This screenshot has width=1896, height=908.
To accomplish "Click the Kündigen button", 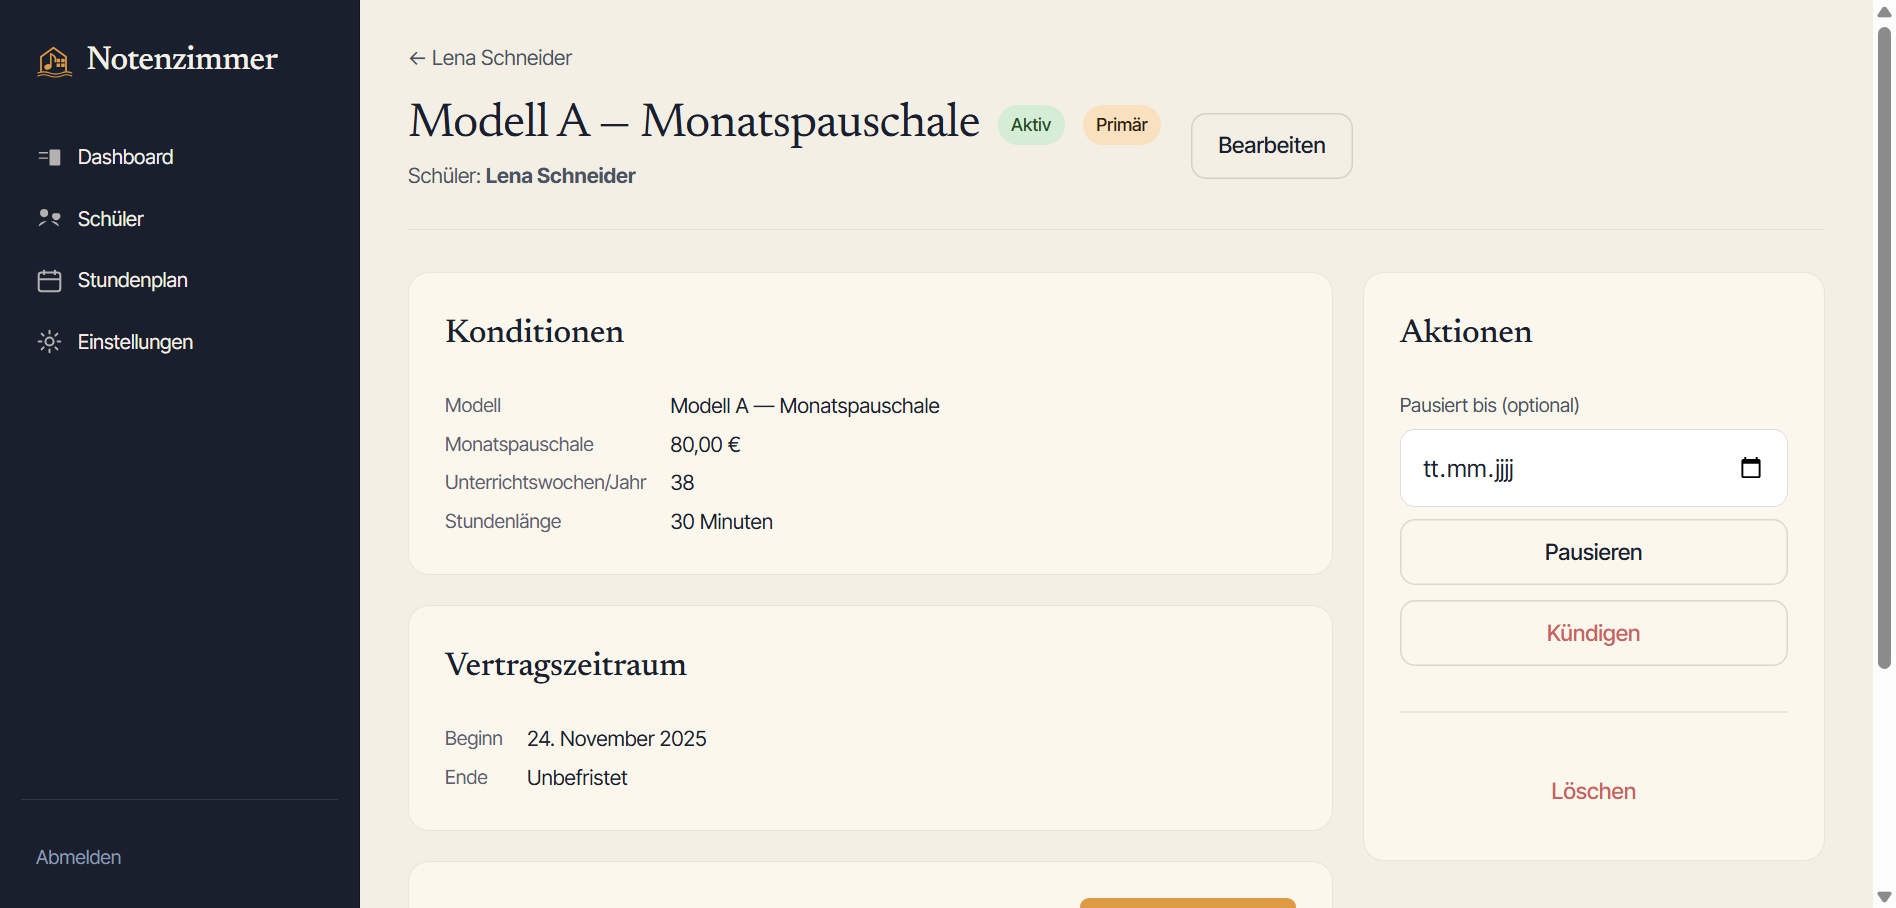I will click(1593, 633).
